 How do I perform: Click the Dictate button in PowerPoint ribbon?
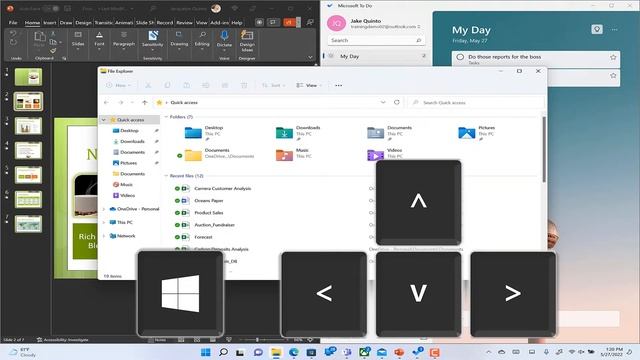[x=224, y=40]
